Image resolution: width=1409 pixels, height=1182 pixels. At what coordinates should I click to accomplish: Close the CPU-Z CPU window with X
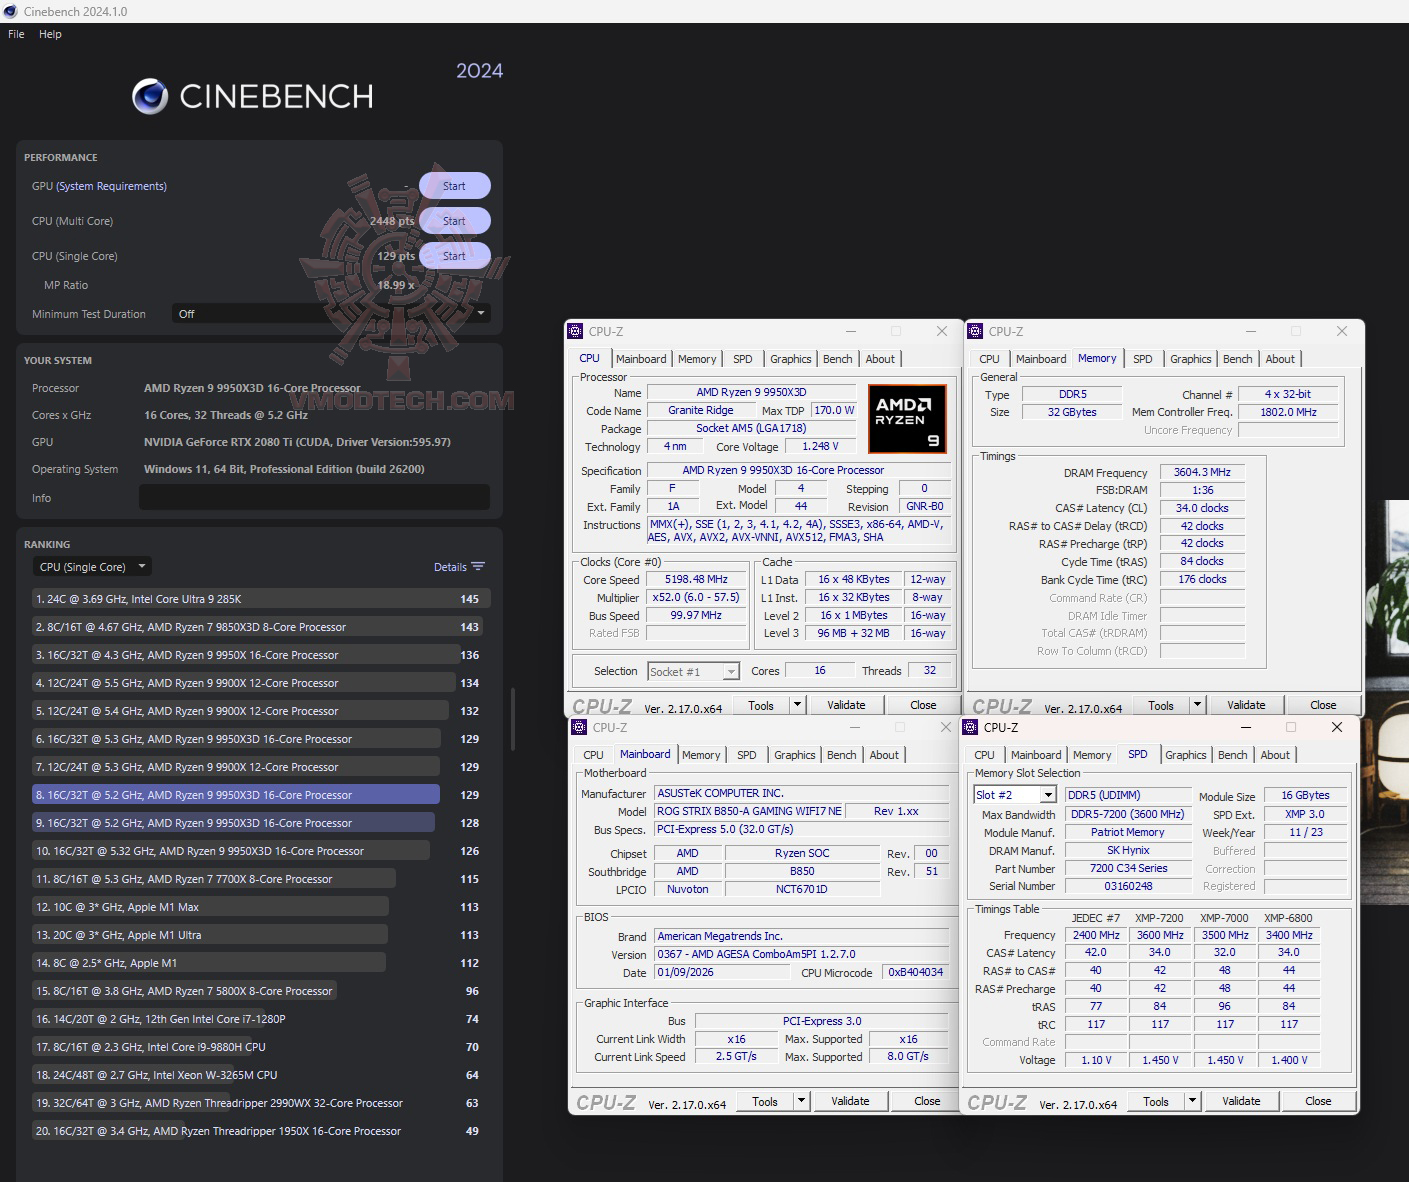942,331
